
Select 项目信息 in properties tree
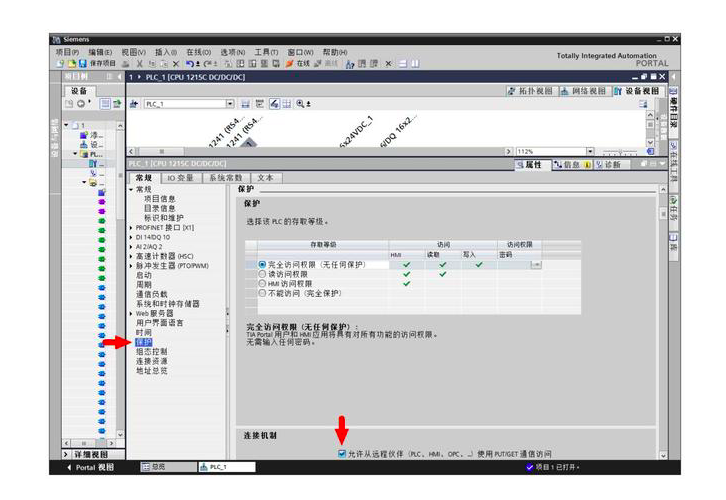point(160,199)
